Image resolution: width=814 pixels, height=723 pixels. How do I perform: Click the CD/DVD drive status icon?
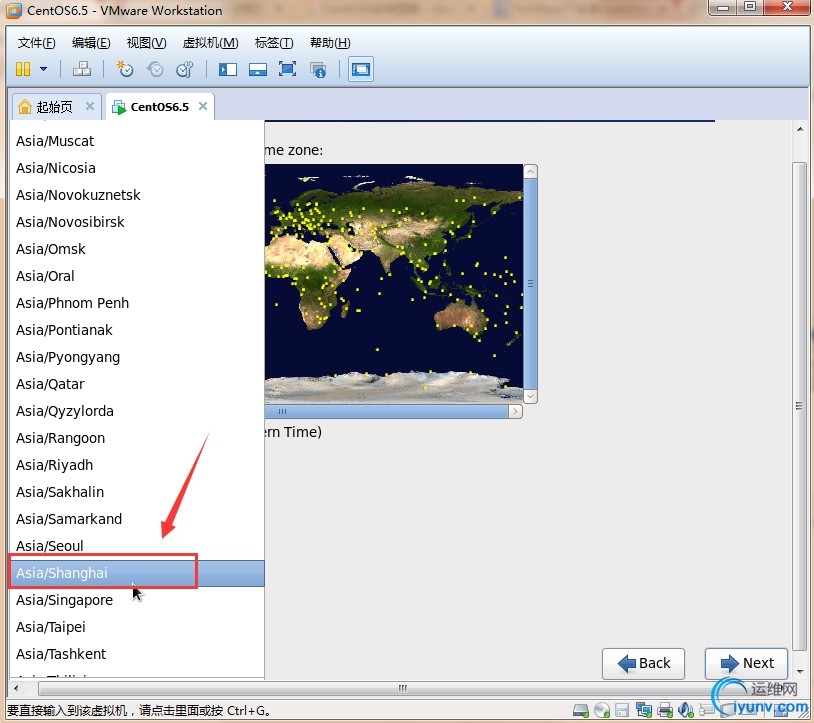602,709
